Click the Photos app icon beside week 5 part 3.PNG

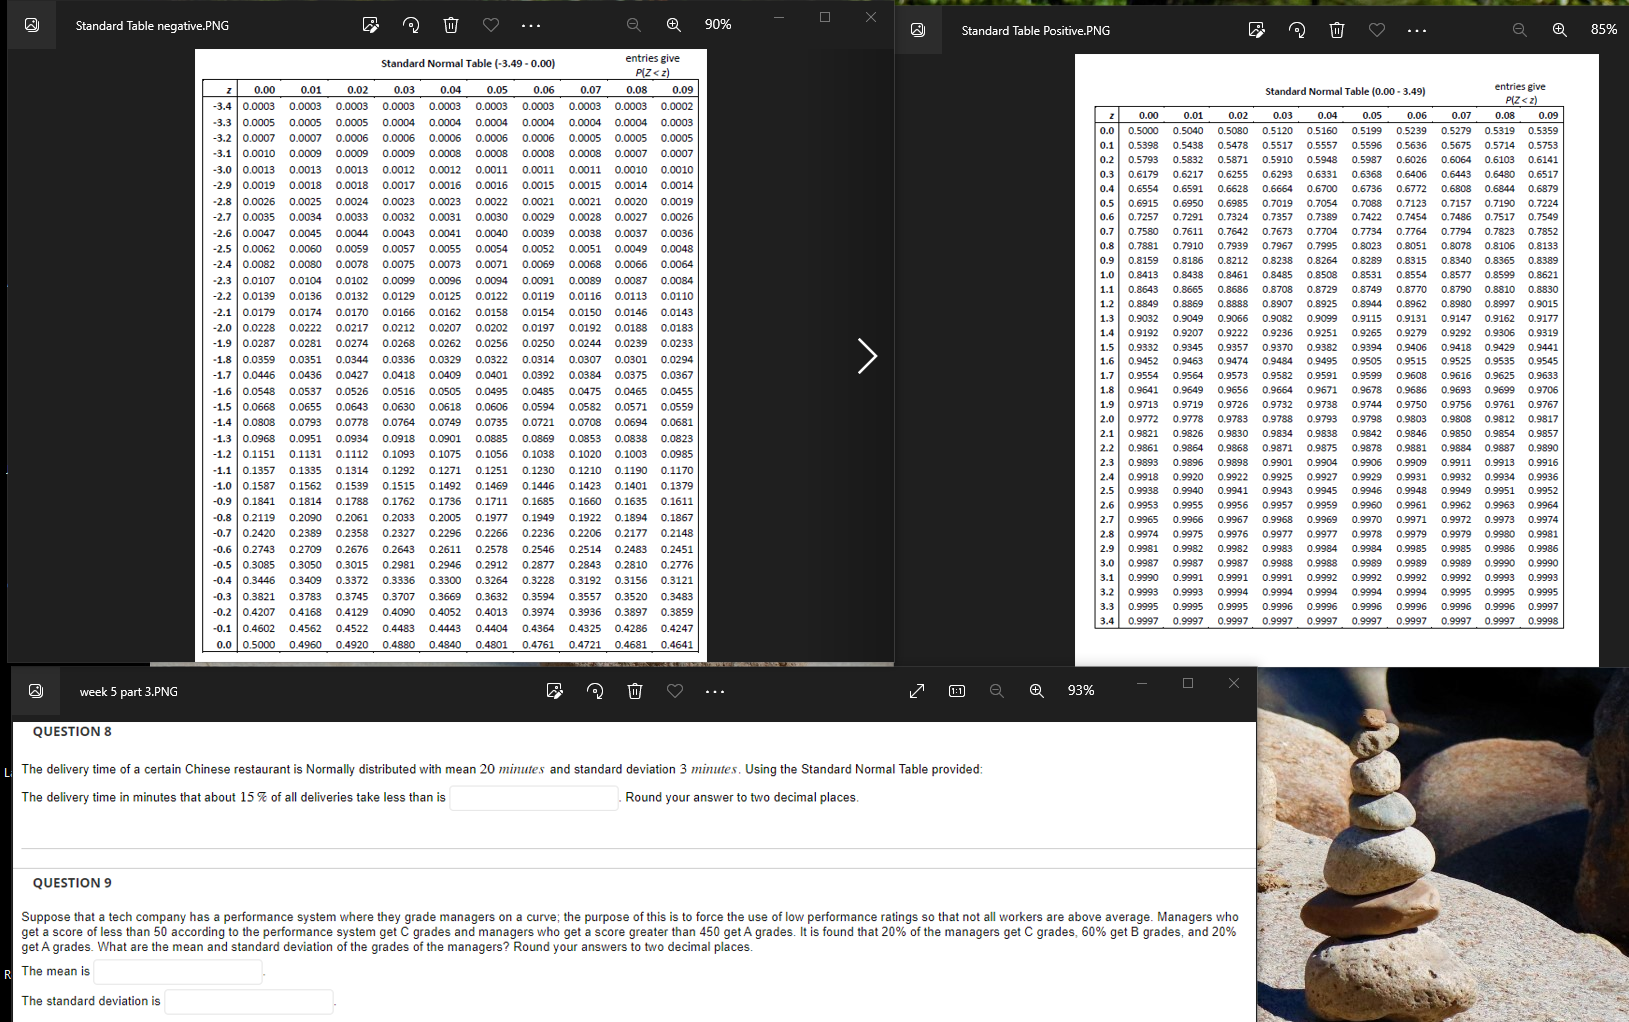(x=36, y=691)
